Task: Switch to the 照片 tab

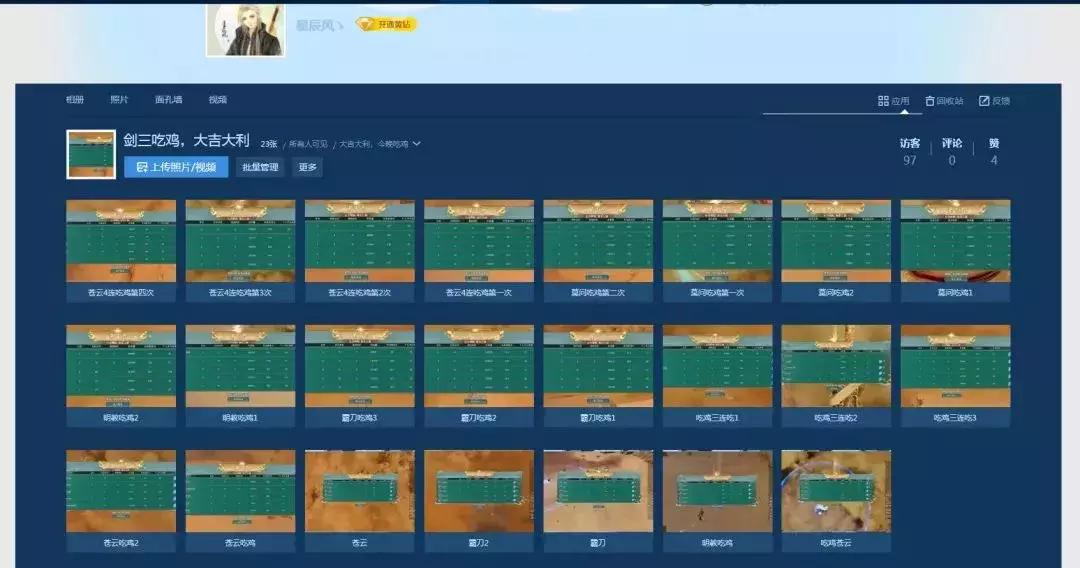Action: tap(119, 100)
